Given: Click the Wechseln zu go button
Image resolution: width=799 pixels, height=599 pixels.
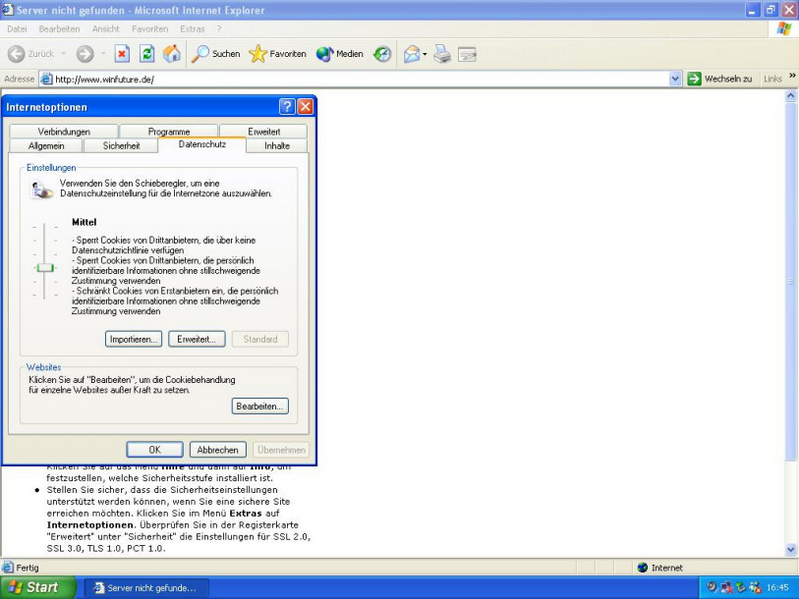Looking at the screenshot, I should [x=720, y=79].
